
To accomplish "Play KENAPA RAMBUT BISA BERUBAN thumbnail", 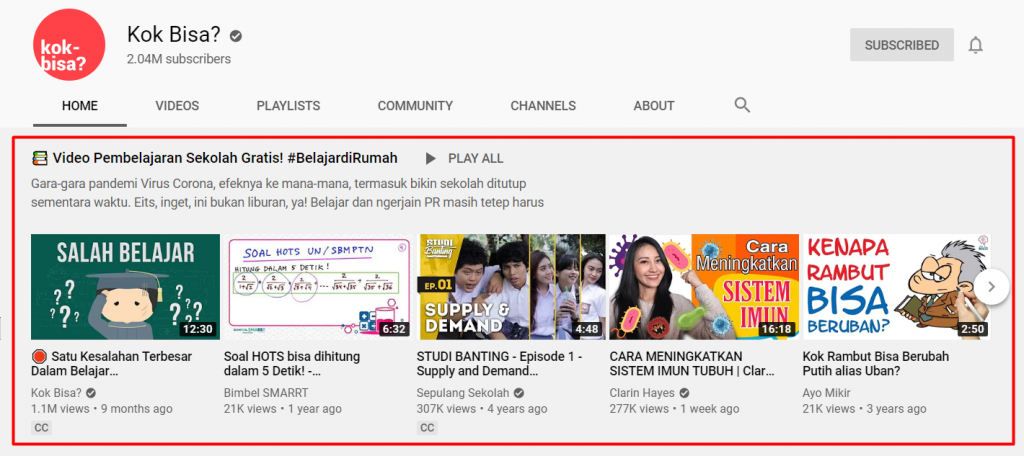I will point(897,287).
